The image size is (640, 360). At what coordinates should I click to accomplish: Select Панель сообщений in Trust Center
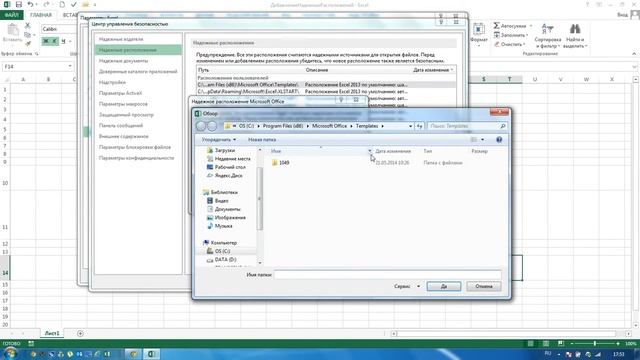121,126
